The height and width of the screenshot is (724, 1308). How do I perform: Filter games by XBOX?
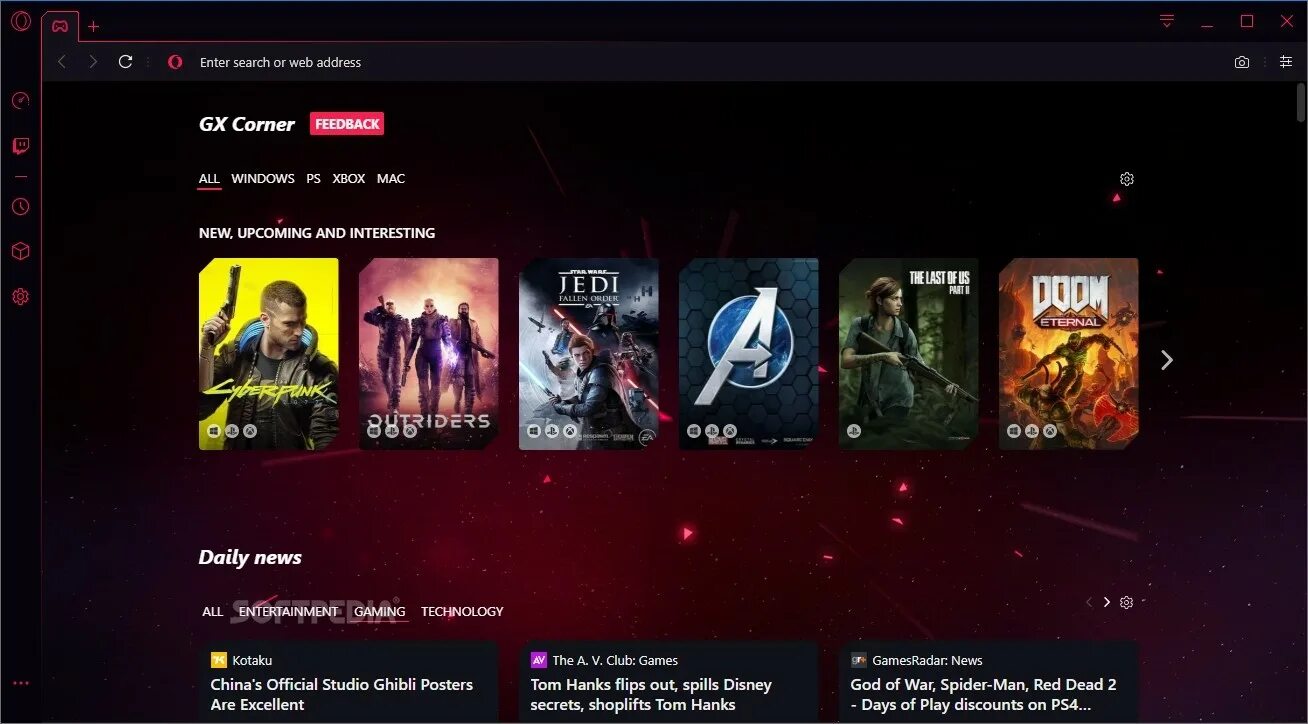pos(349,179)
